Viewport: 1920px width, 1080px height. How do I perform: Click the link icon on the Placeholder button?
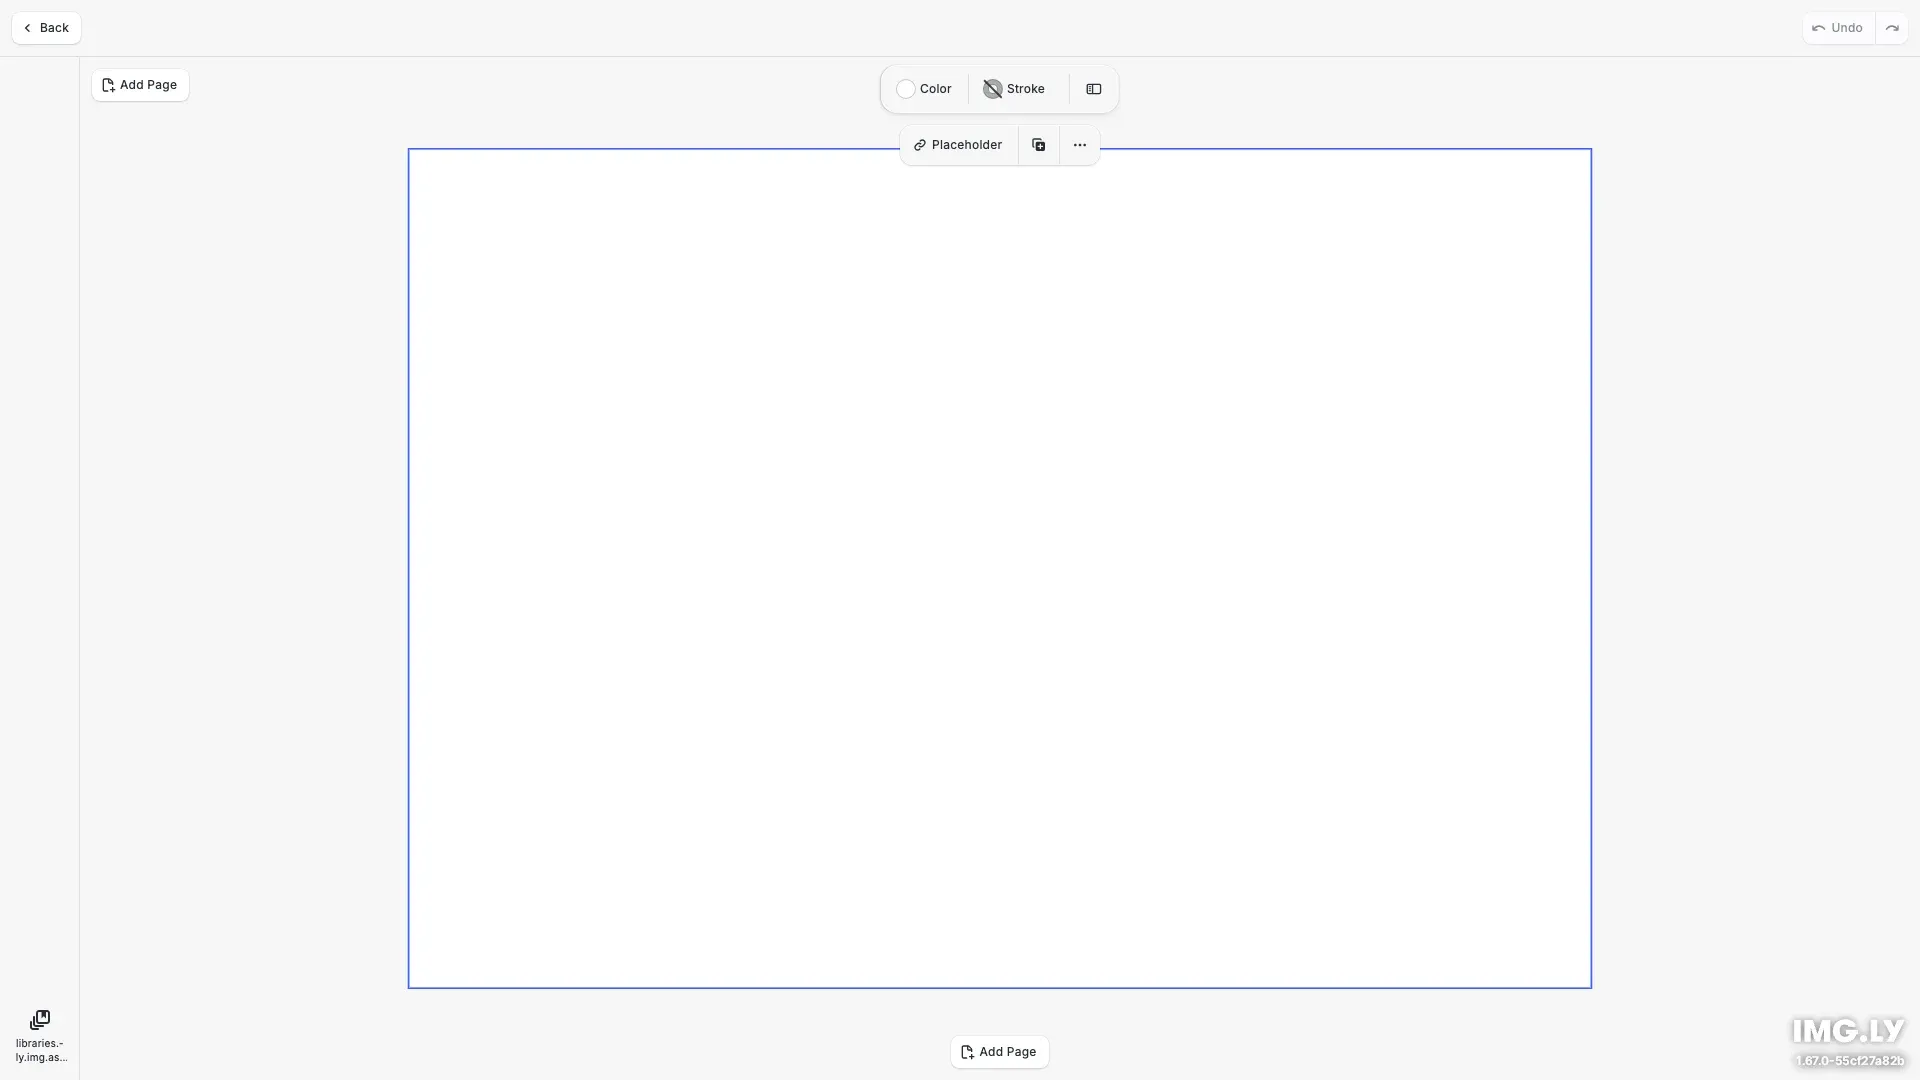[918, 144]
